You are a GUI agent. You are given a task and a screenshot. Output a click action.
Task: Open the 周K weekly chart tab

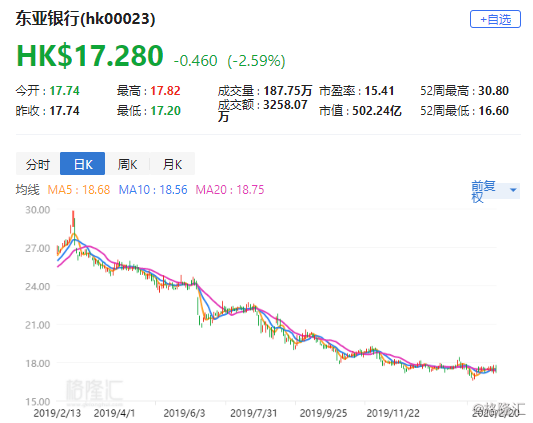coord(127,164)
